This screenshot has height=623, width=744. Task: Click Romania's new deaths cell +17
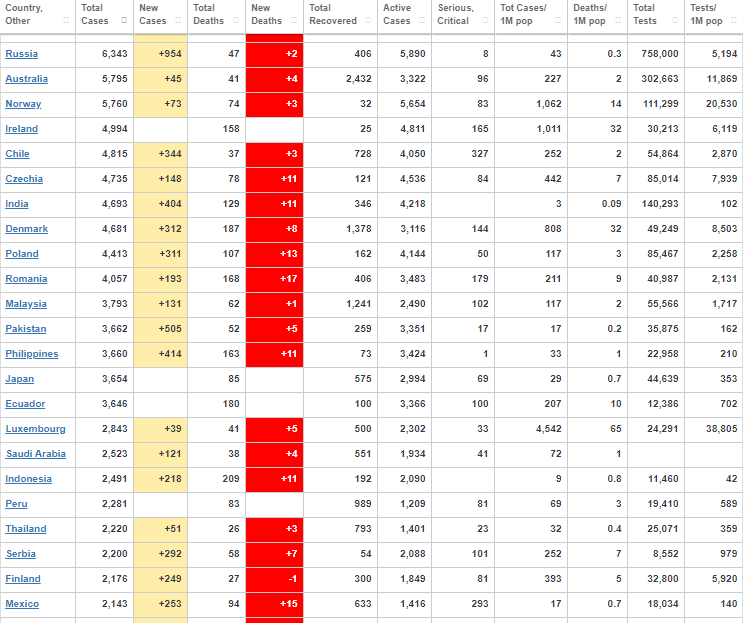click(275, 279)
